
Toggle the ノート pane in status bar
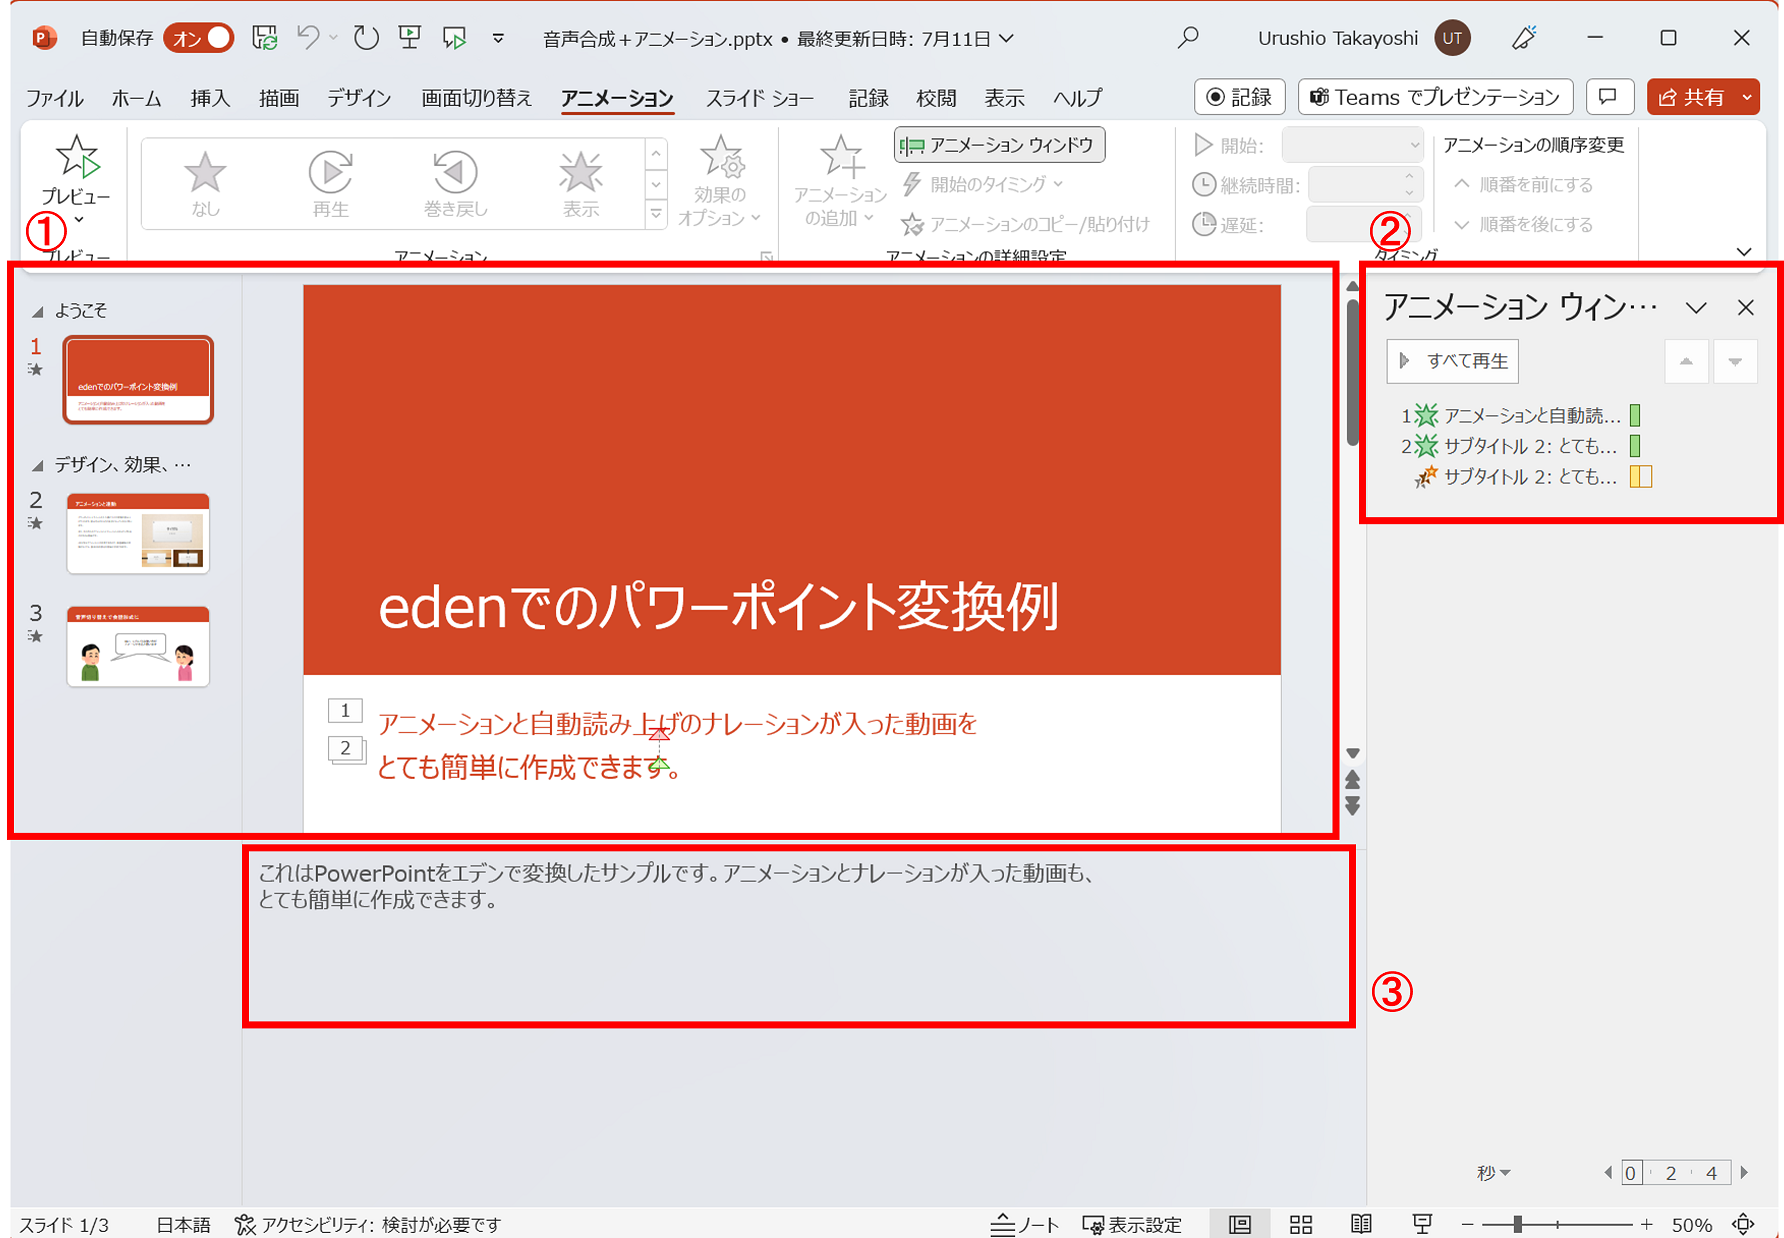click(x=1025, y=1224)
